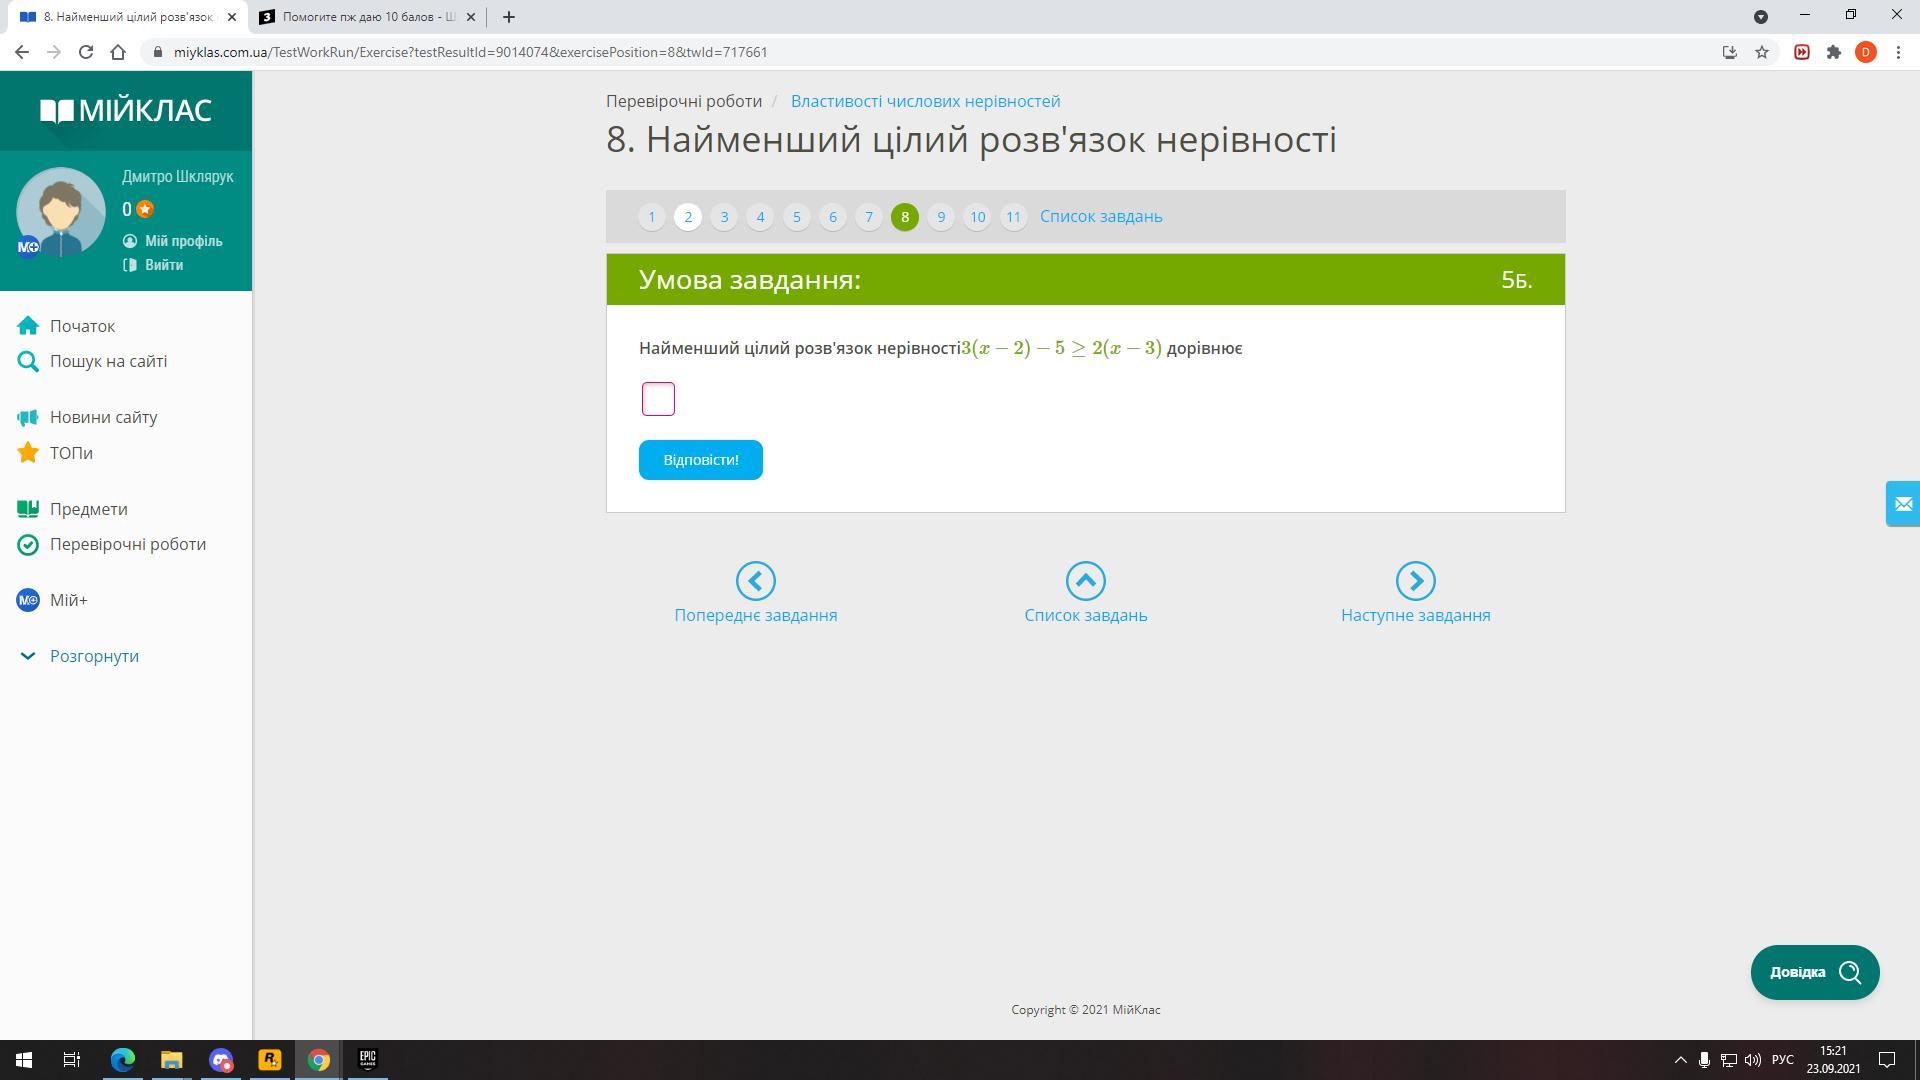Open Microsoft Edge from the taskbar

click(x=122, y=1060)
